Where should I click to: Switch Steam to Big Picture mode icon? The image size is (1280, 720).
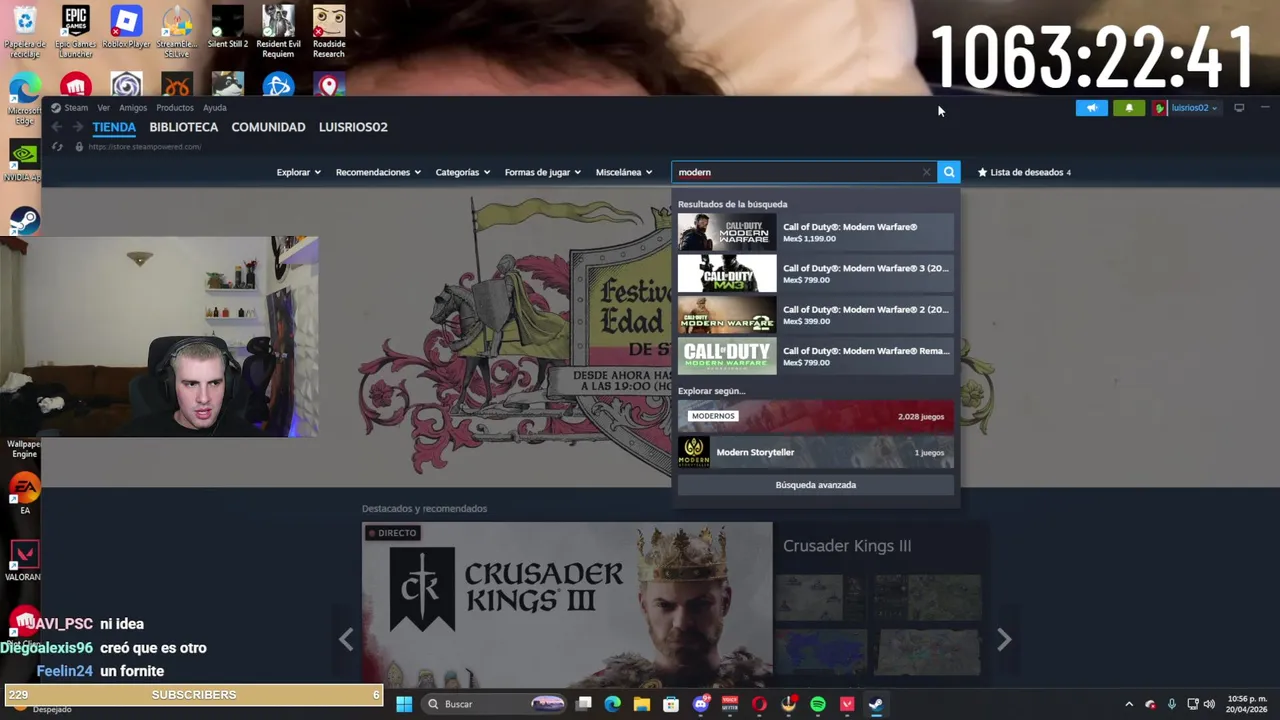tap(1239, 108)
